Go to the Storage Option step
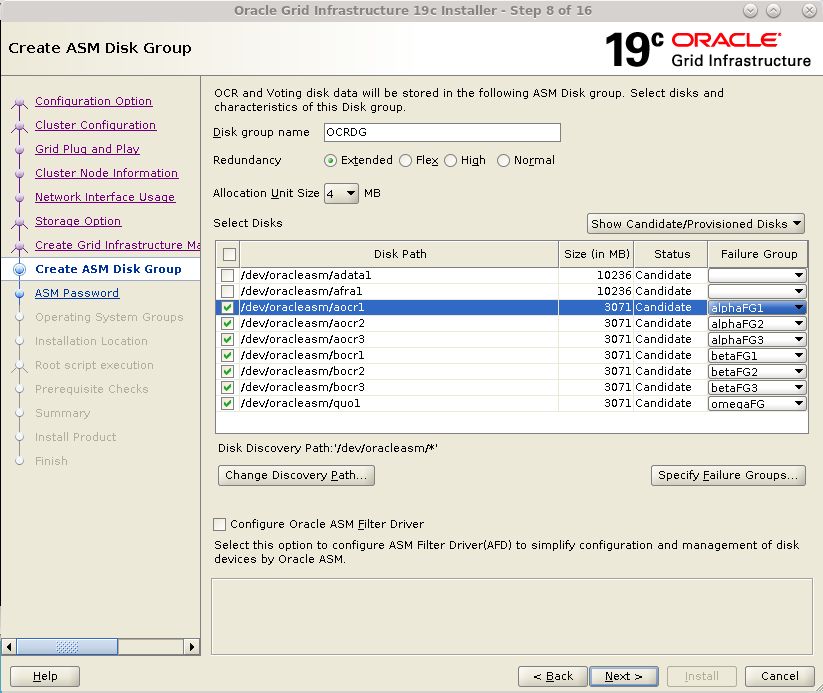 coord(78,221)
